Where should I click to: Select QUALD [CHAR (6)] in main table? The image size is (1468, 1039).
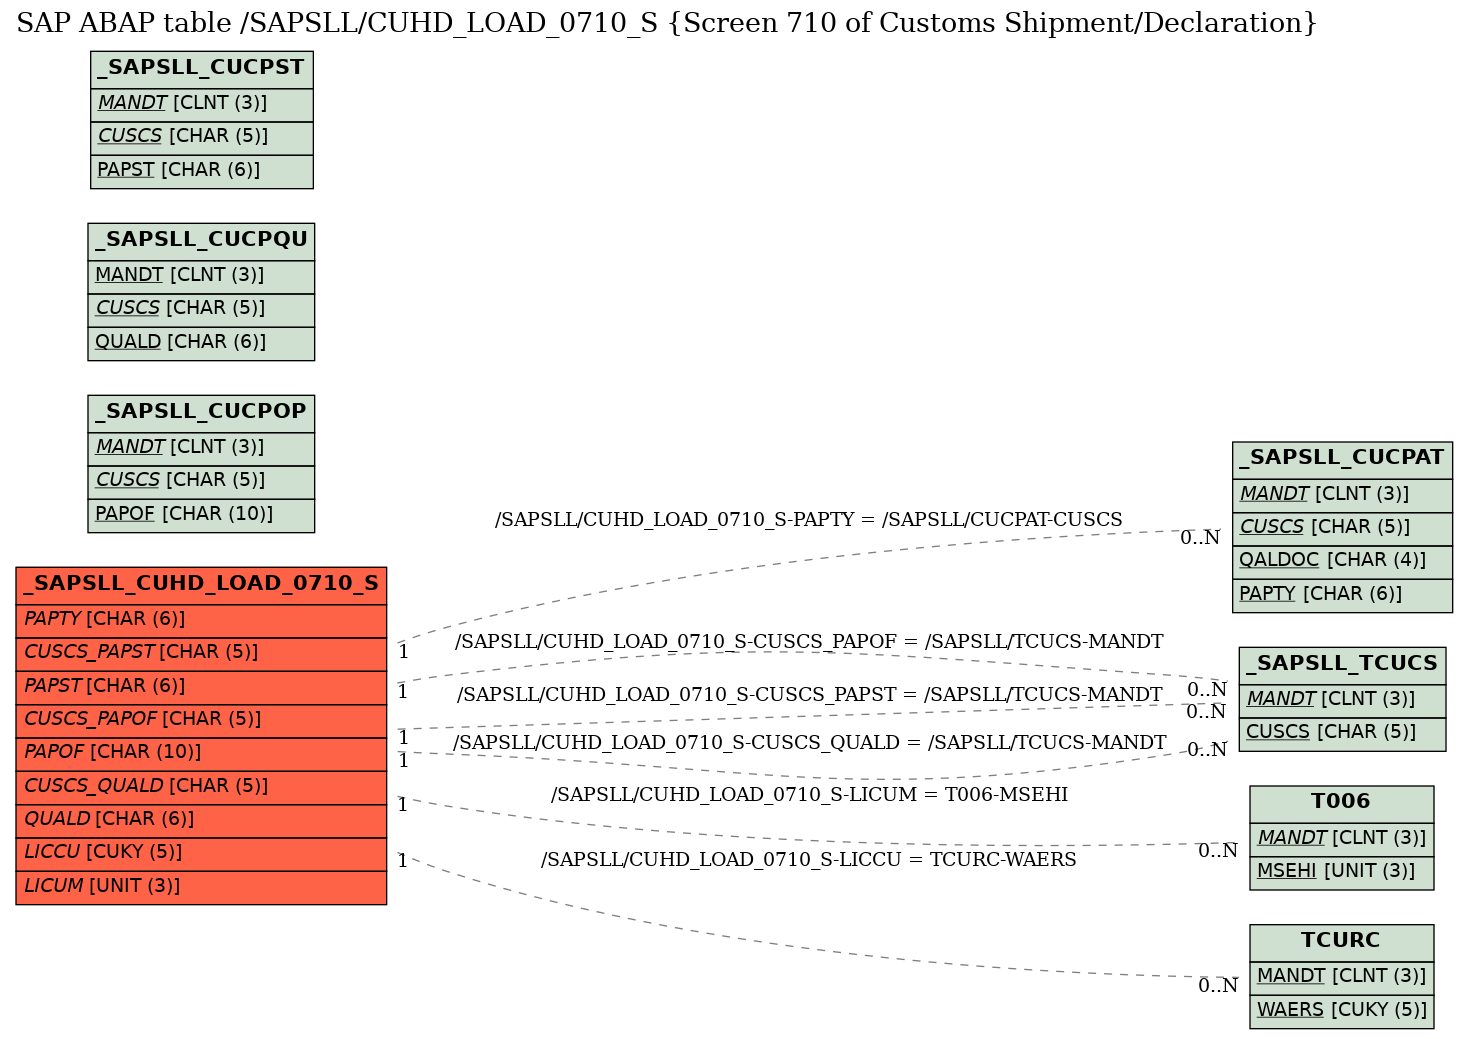coord(201,820)
